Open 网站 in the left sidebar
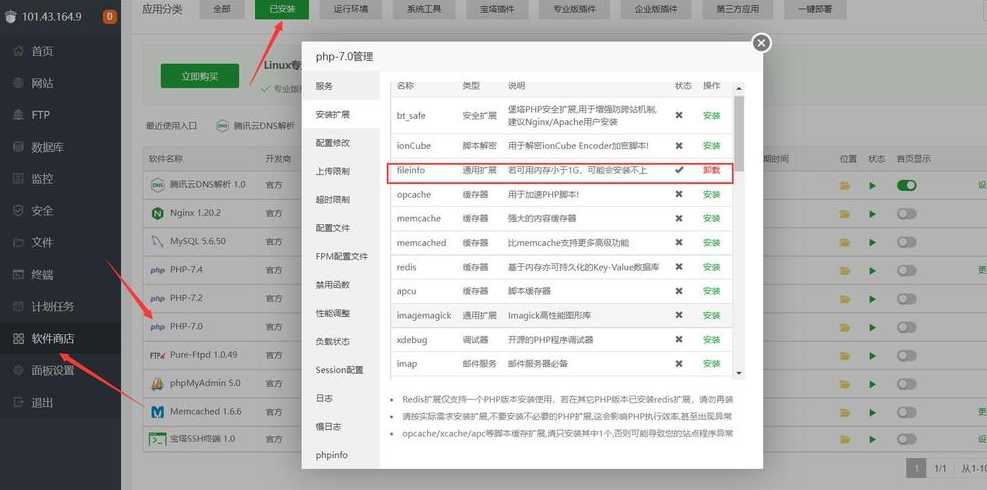 42,83
